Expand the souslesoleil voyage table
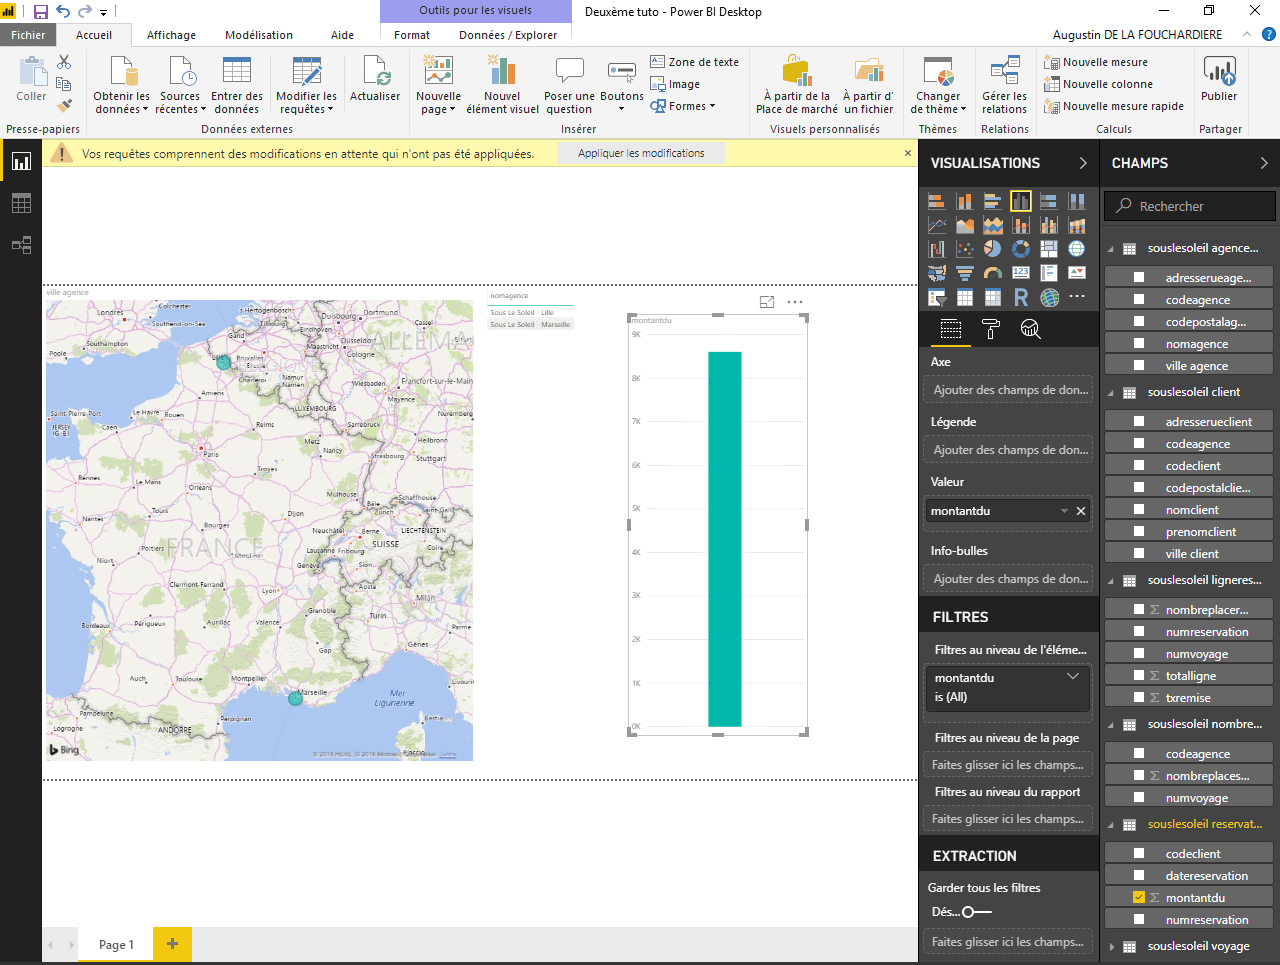Screen dimensions: 1280x965 1111,946
